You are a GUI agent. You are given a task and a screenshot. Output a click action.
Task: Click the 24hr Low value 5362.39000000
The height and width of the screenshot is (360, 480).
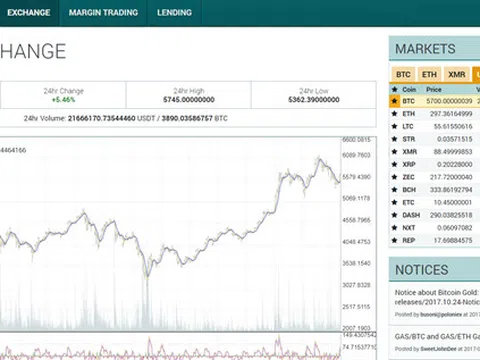[x=314, y=100]
